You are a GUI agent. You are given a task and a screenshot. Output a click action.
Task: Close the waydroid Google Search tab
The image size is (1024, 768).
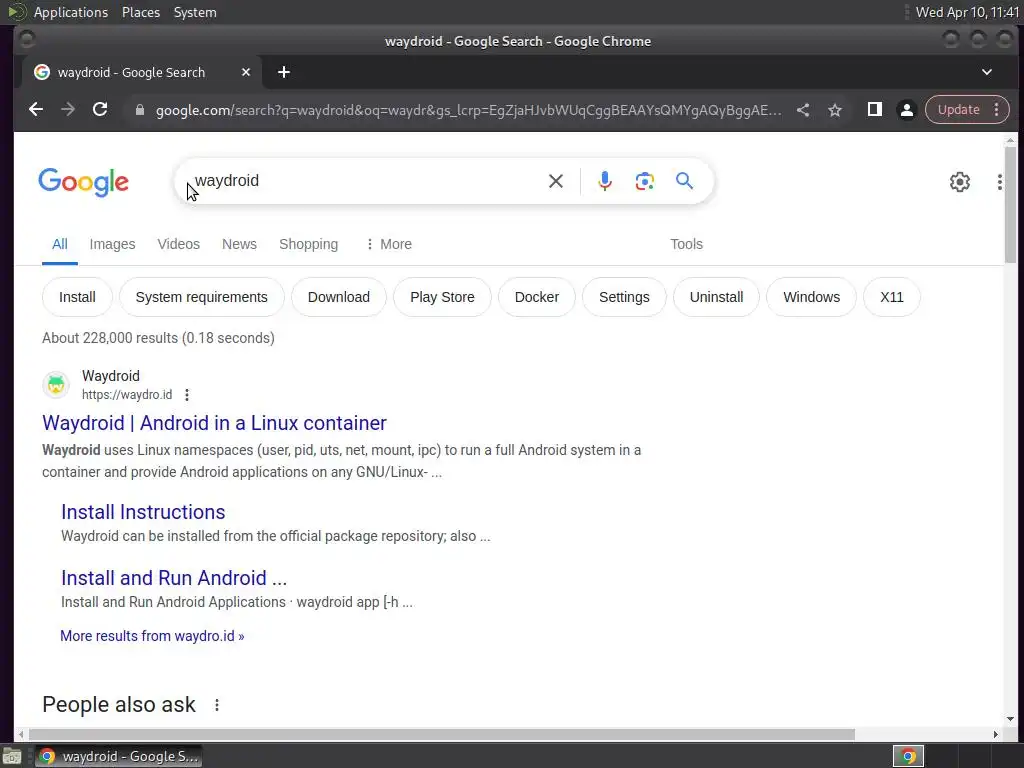click(x=246, y=72)
